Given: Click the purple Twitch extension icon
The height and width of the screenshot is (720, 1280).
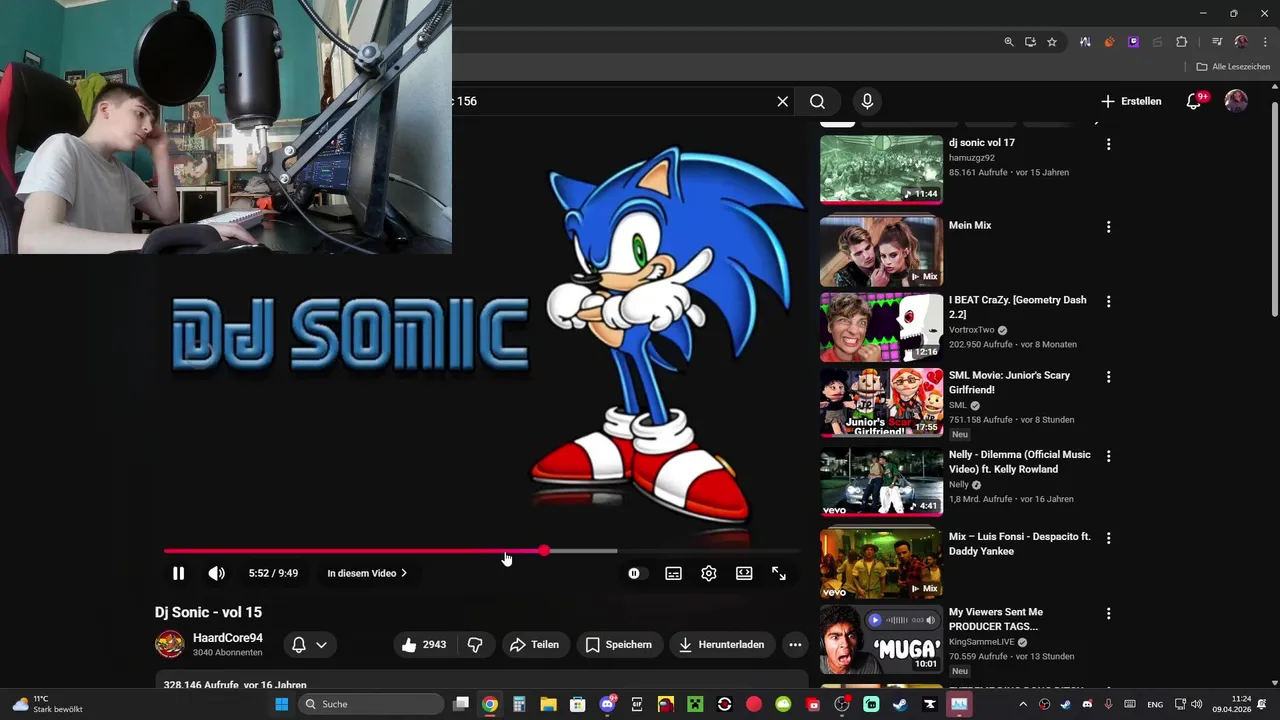Looking at the screenshot, I should [1133, 42].
